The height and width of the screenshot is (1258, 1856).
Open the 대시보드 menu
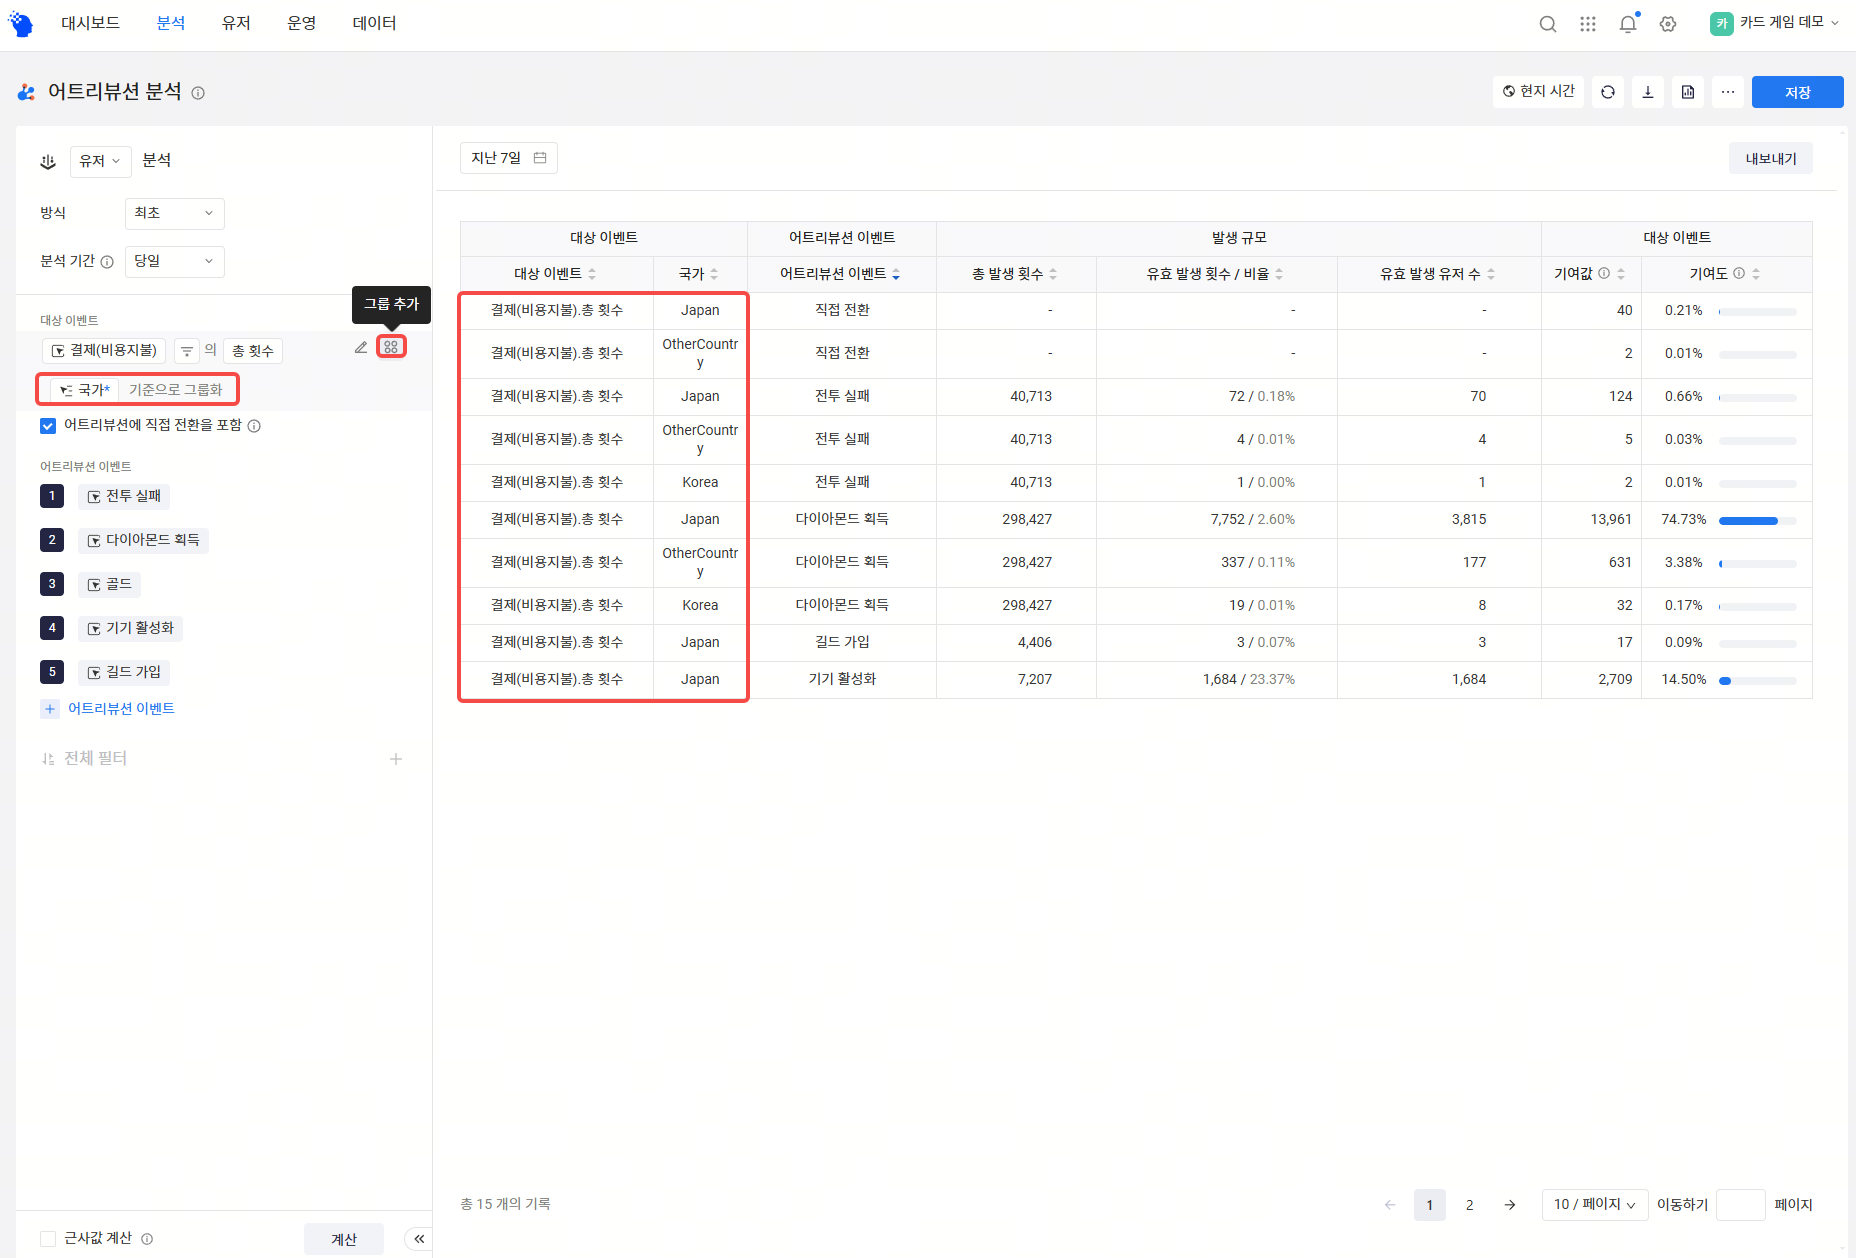click(x=90, y=23)
